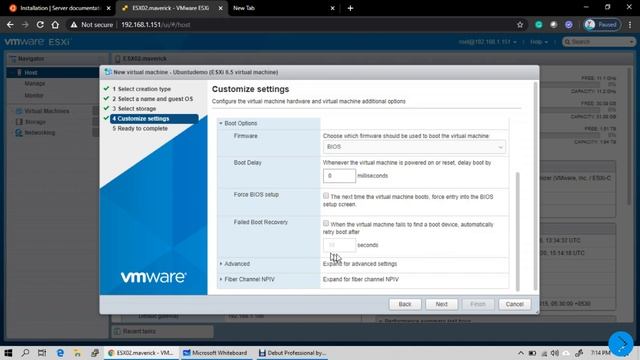The width and height of the screenshot is (640, 360).
Task: Bookmark this page with the star
Action: point(520,25)
